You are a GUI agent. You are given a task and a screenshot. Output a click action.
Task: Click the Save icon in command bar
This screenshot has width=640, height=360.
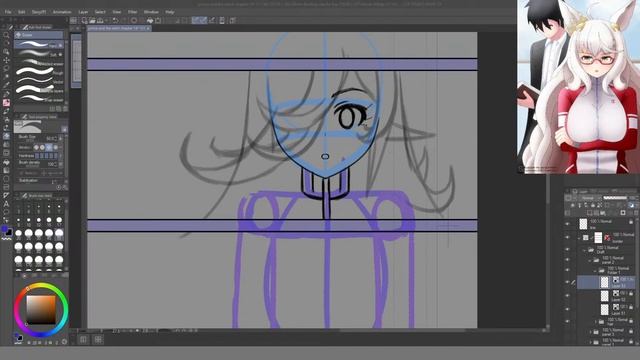pyautogui.click(x=100, y=20)
